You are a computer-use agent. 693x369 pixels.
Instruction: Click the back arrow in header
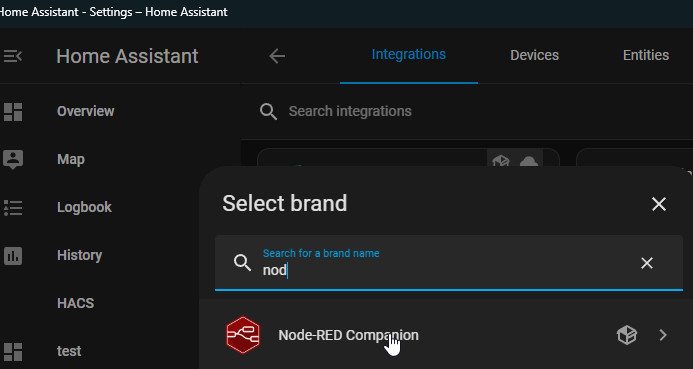pyautogui.click(x=277, y=56)
